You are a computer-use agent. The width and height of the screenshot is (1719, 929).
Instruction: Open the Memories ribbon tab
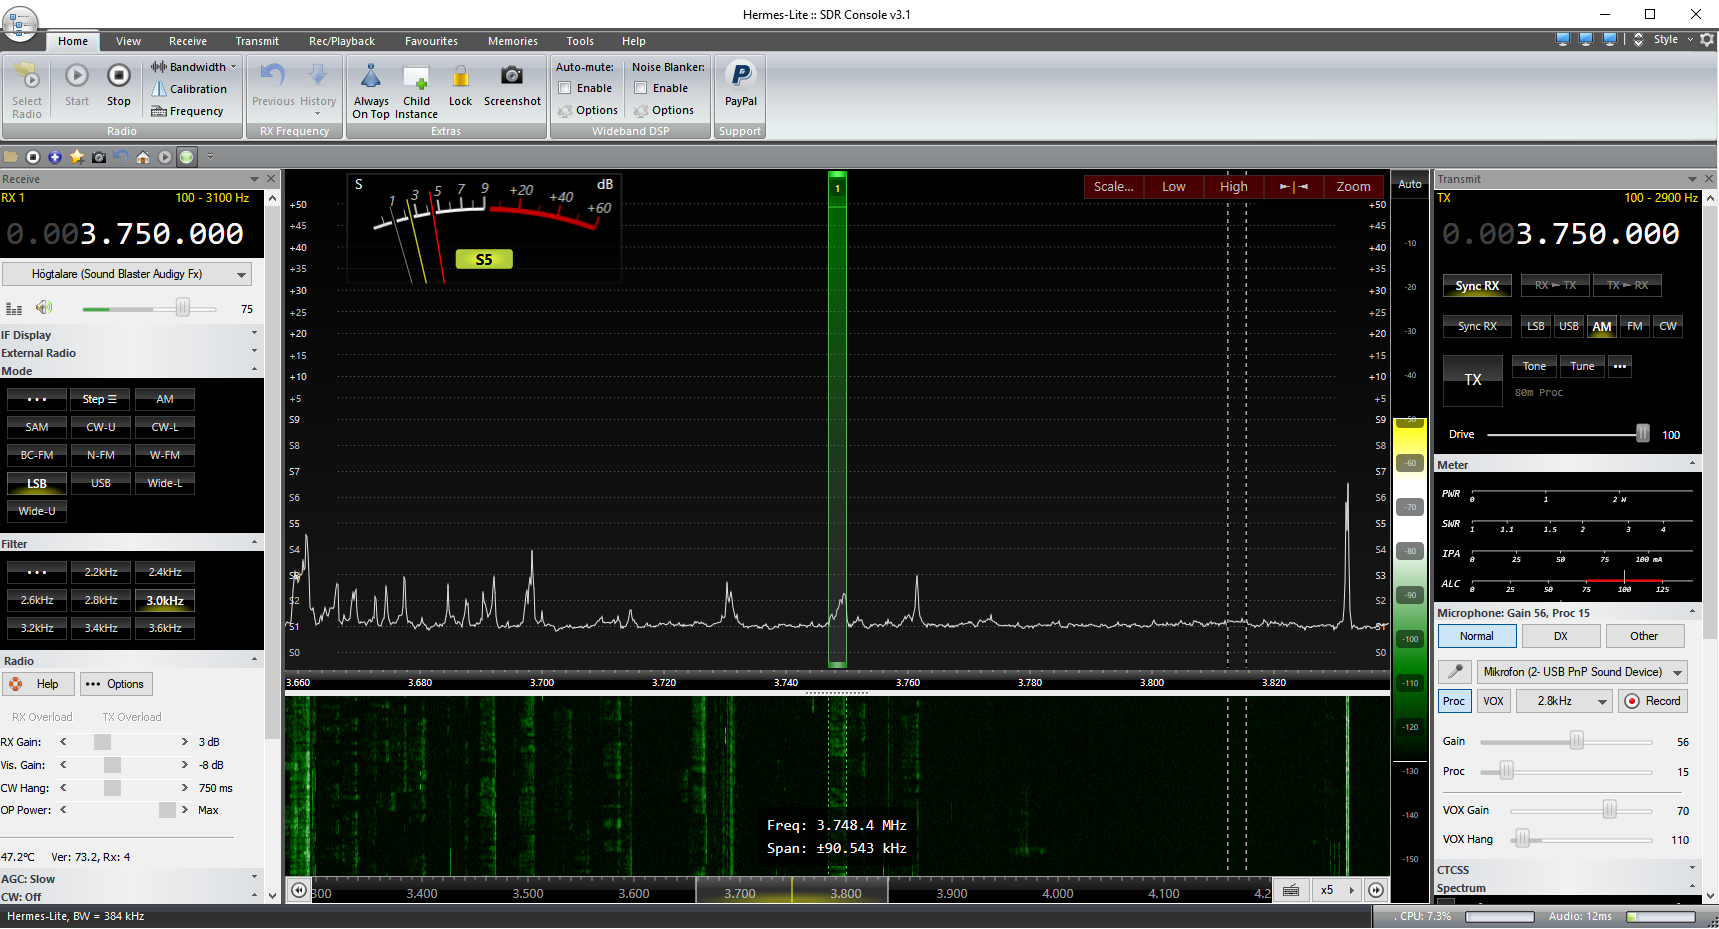pos(512,41)
